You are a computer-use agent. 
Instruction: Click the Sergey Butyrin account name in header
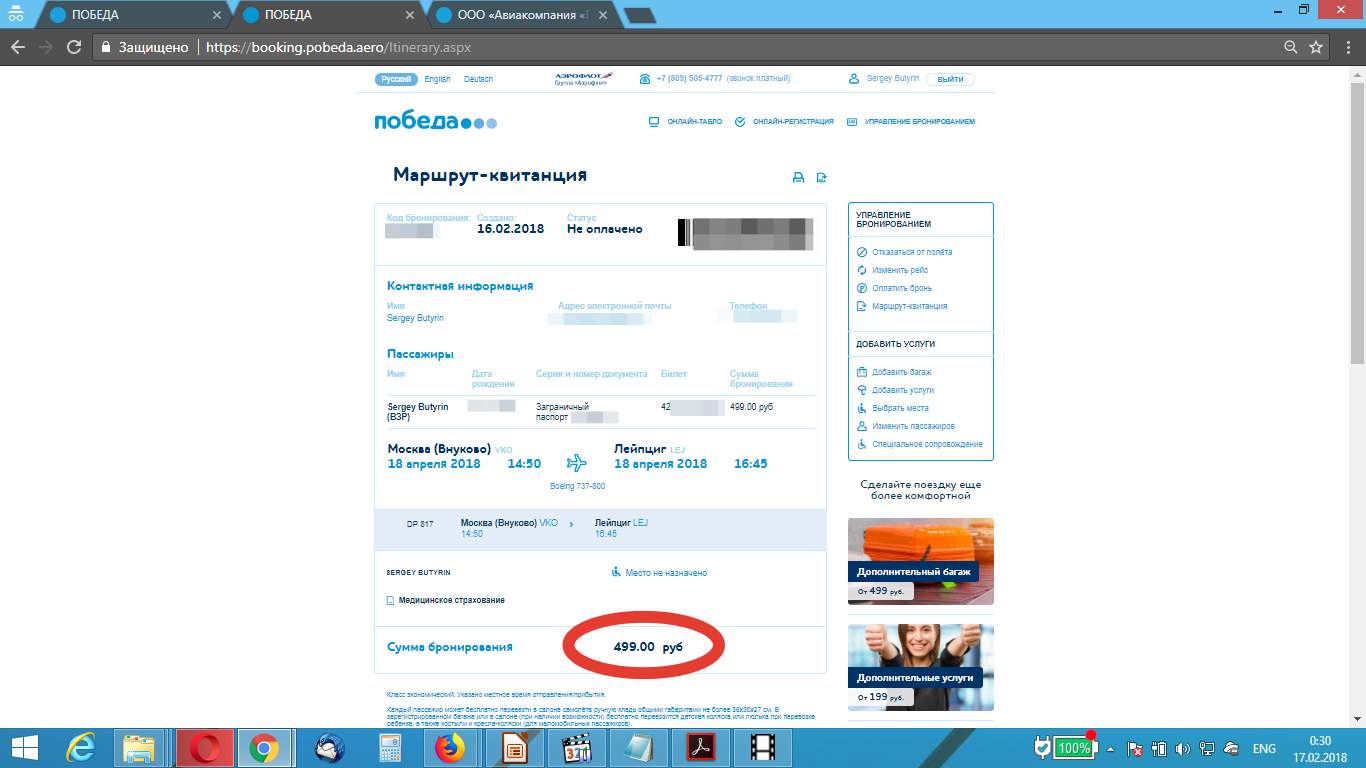pos(892,79)
